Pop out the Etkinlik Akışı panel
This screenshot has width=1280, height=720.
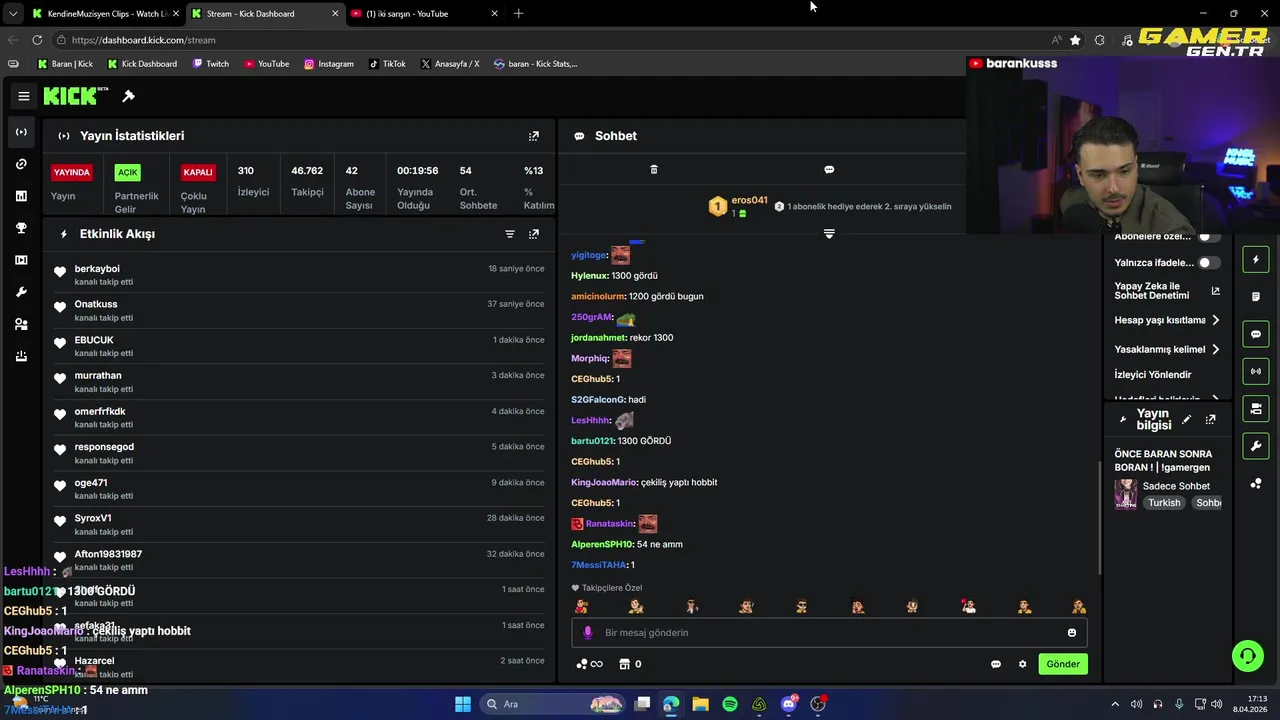pos(534,234)
